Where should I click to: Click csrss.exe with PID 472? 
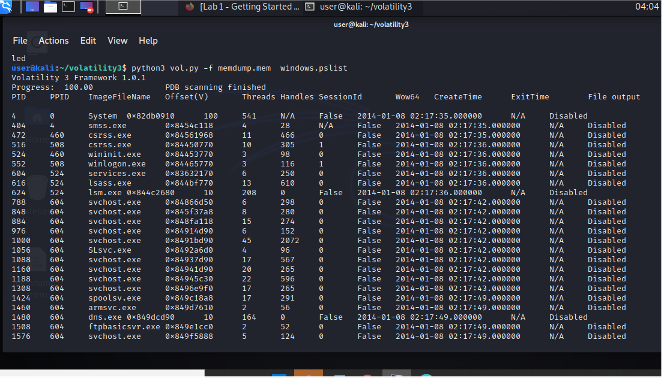pos(110,136)
